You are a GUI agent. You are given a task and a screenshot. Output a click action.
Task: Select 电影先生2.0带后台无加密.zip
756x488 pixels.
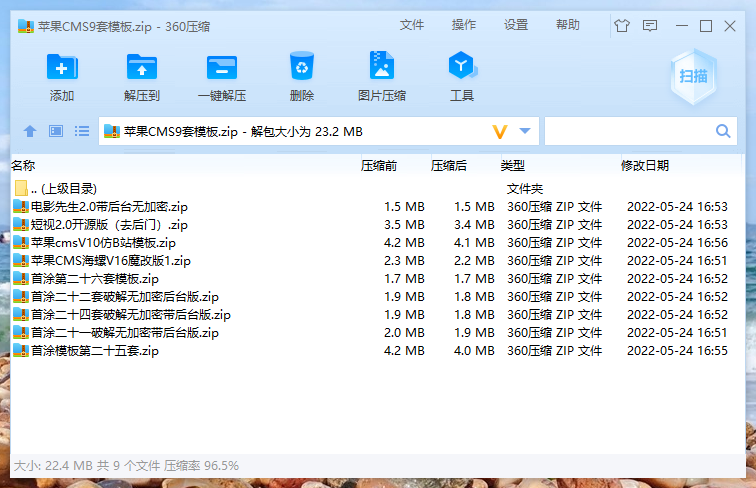377,206
